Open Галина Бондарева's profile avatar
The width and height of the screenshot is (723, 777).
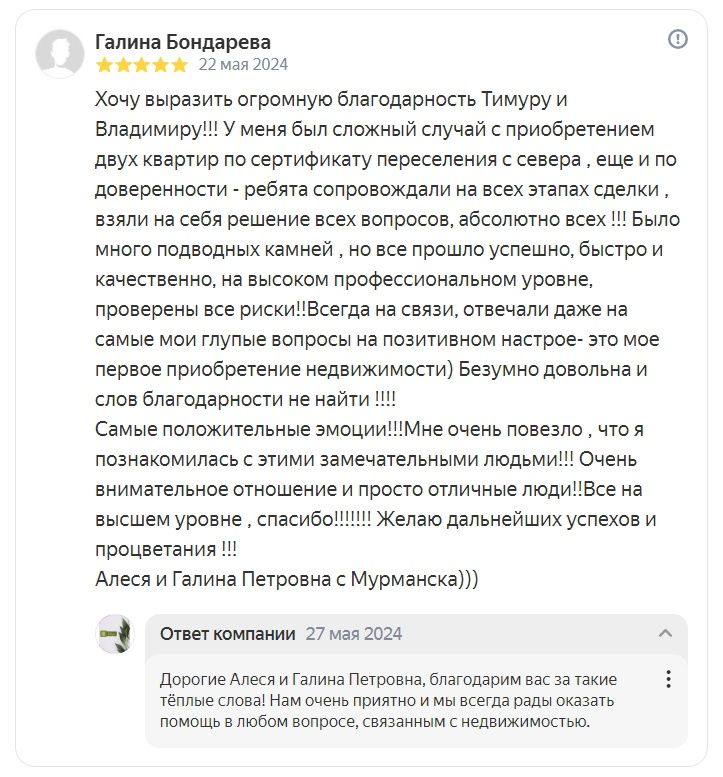point(60,54)
